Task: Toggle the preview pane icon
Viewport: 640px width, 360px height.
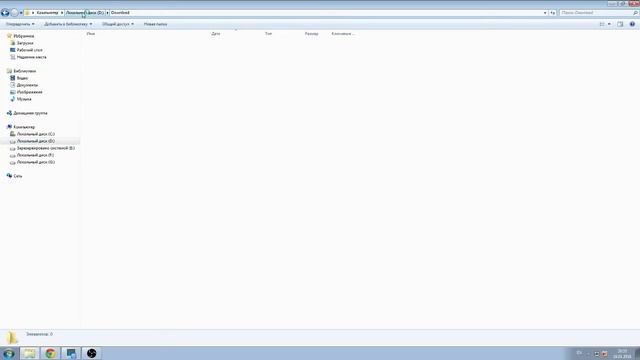Action: point(620,24)
